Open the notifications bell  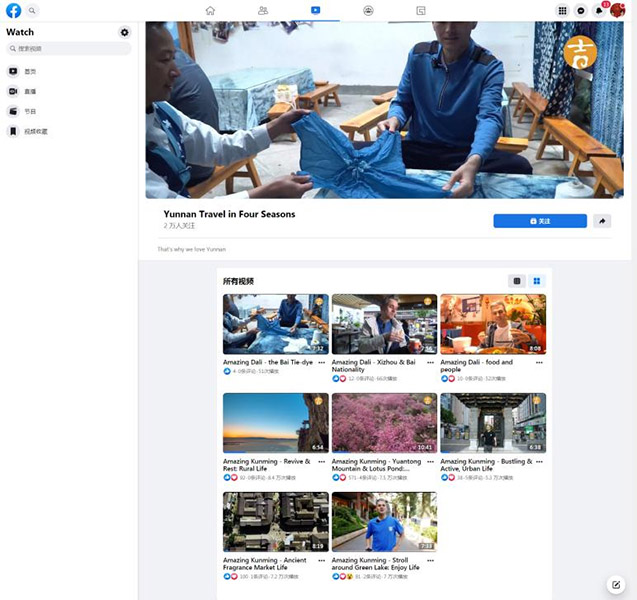pos(599,10)
